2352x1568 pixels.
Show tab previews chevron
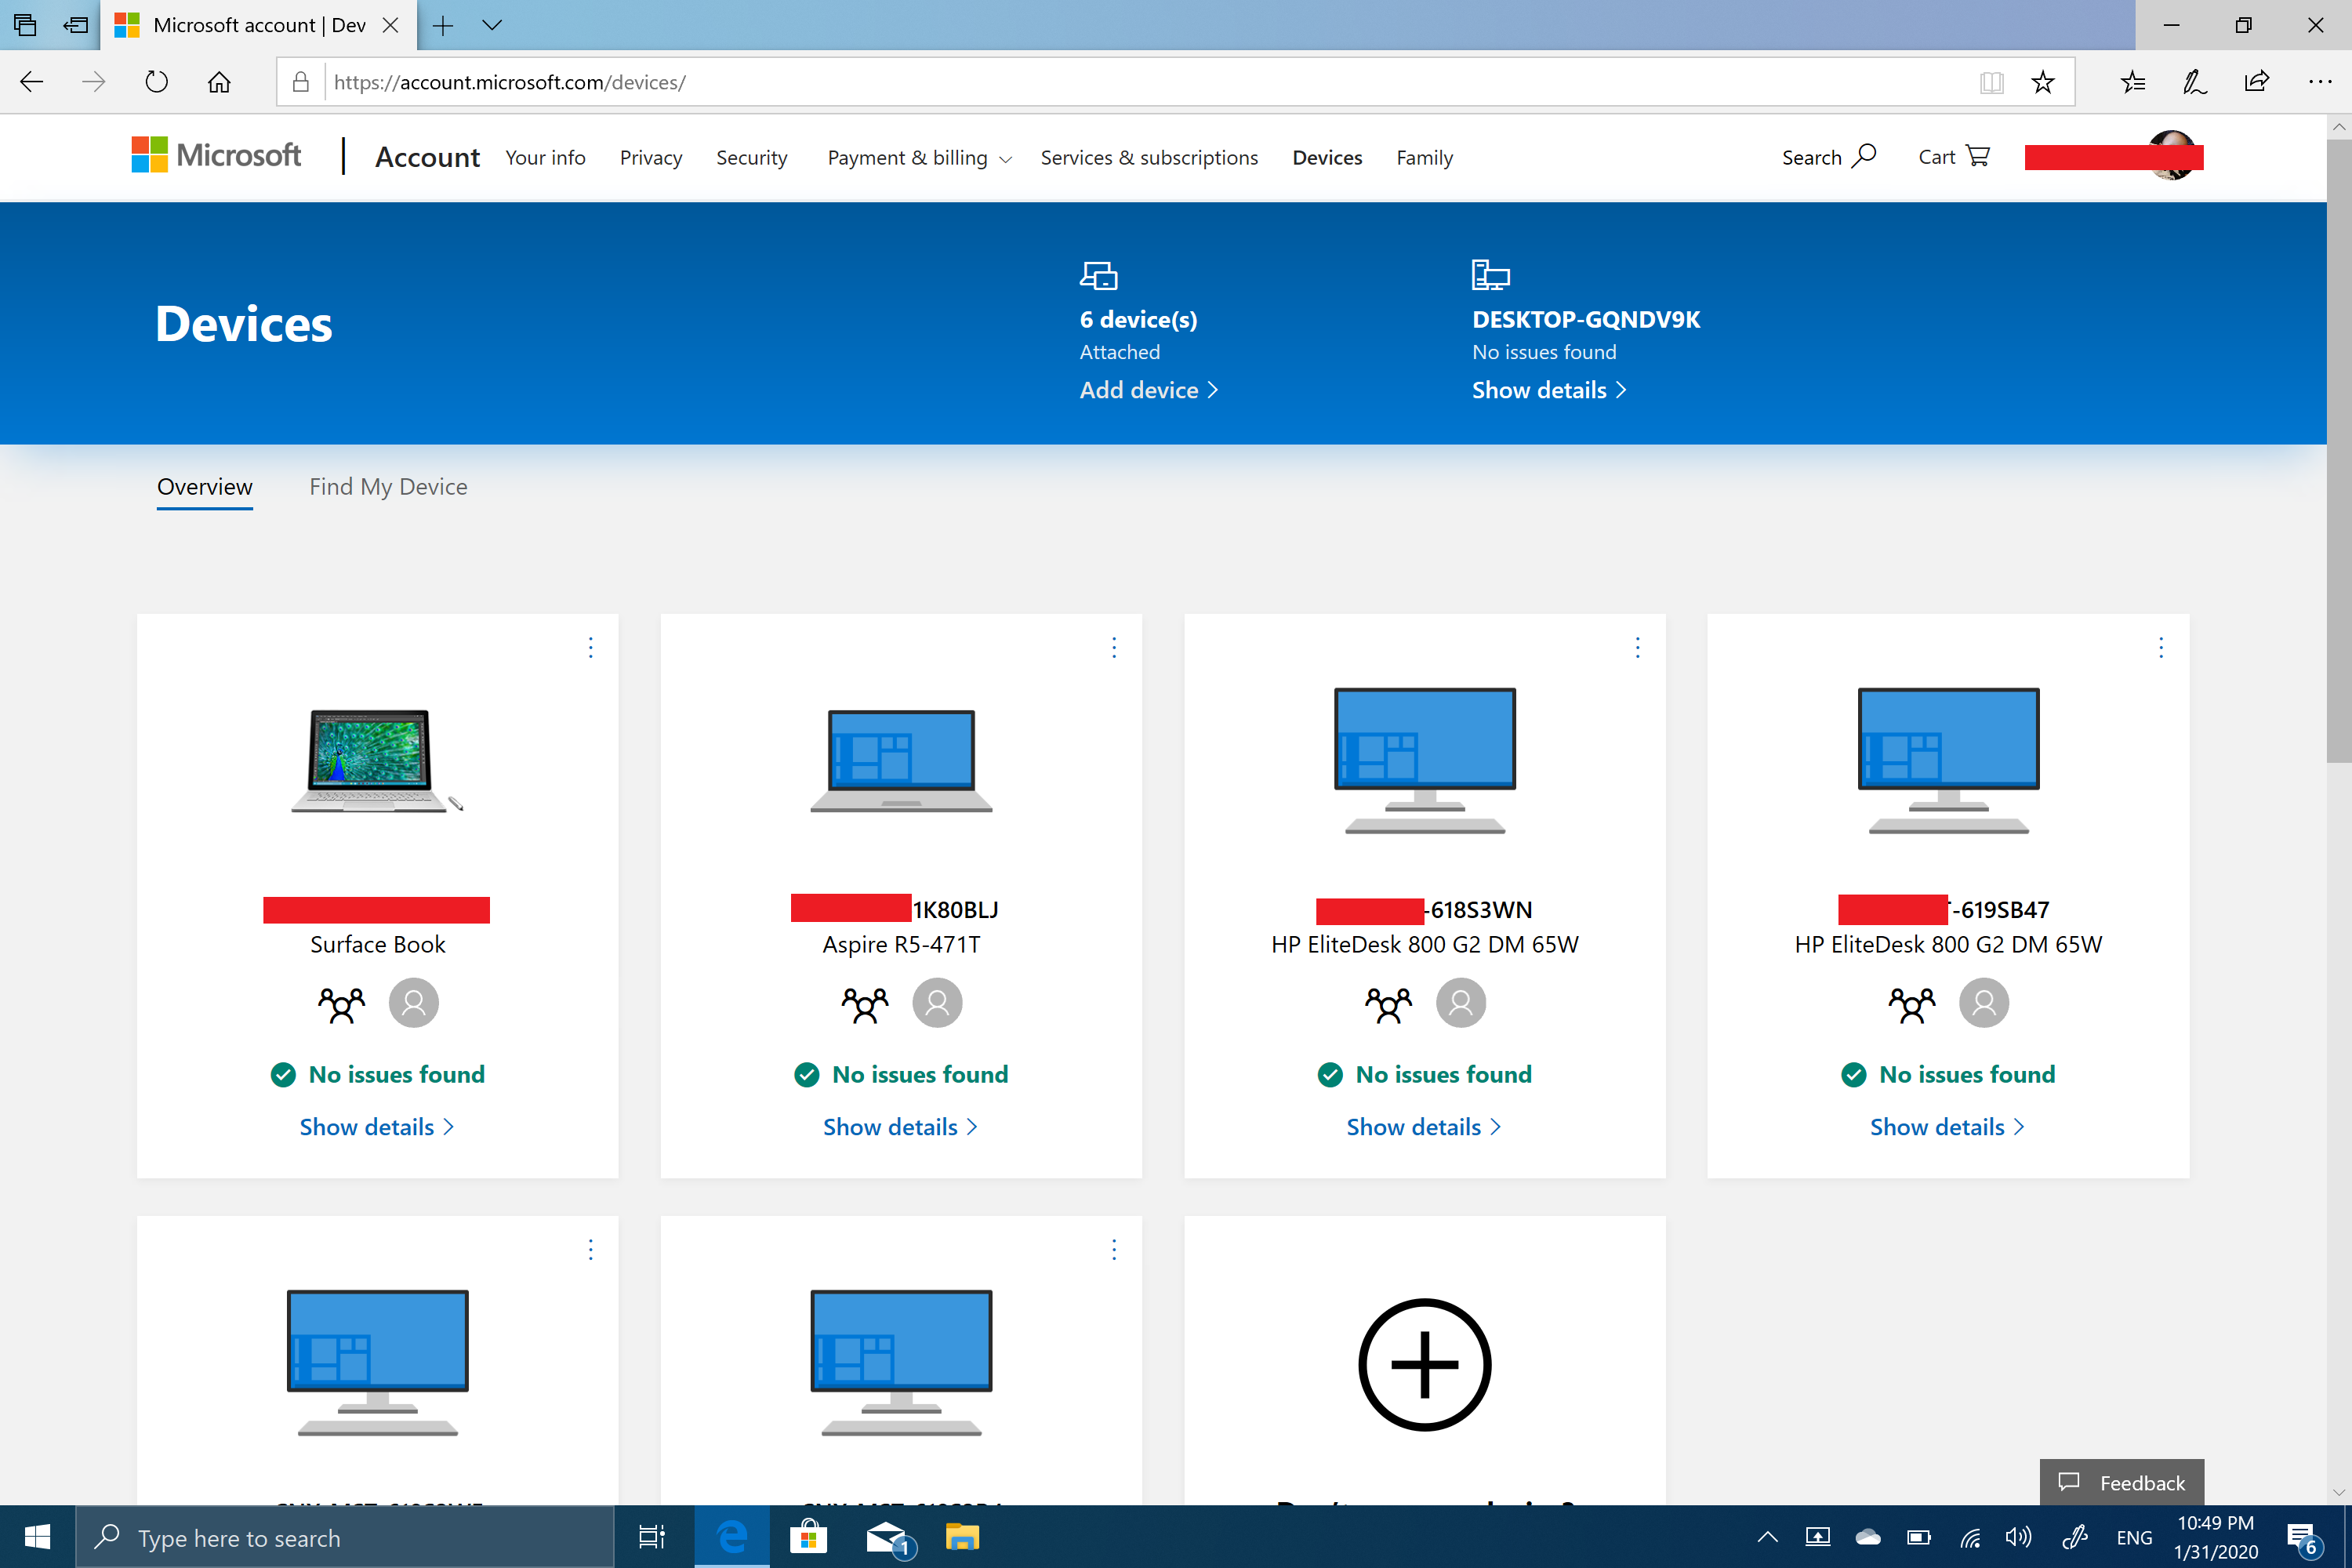click(x=491, y=25)
